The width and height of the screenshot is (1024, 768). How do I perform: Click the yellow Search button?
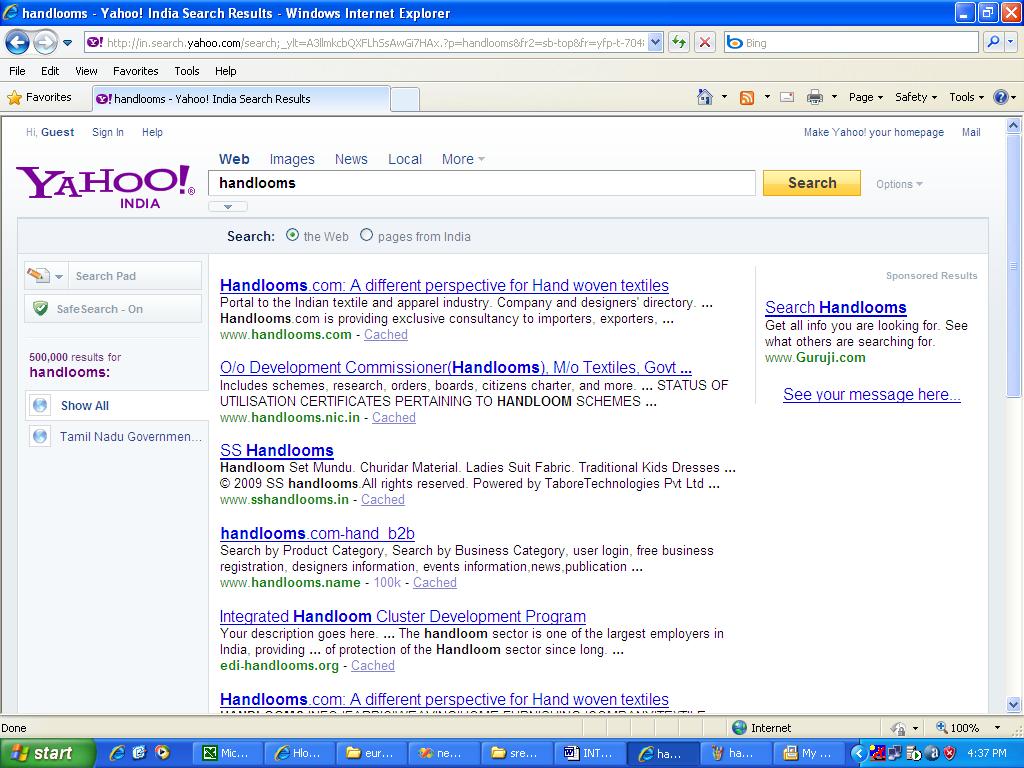point(812,183)
